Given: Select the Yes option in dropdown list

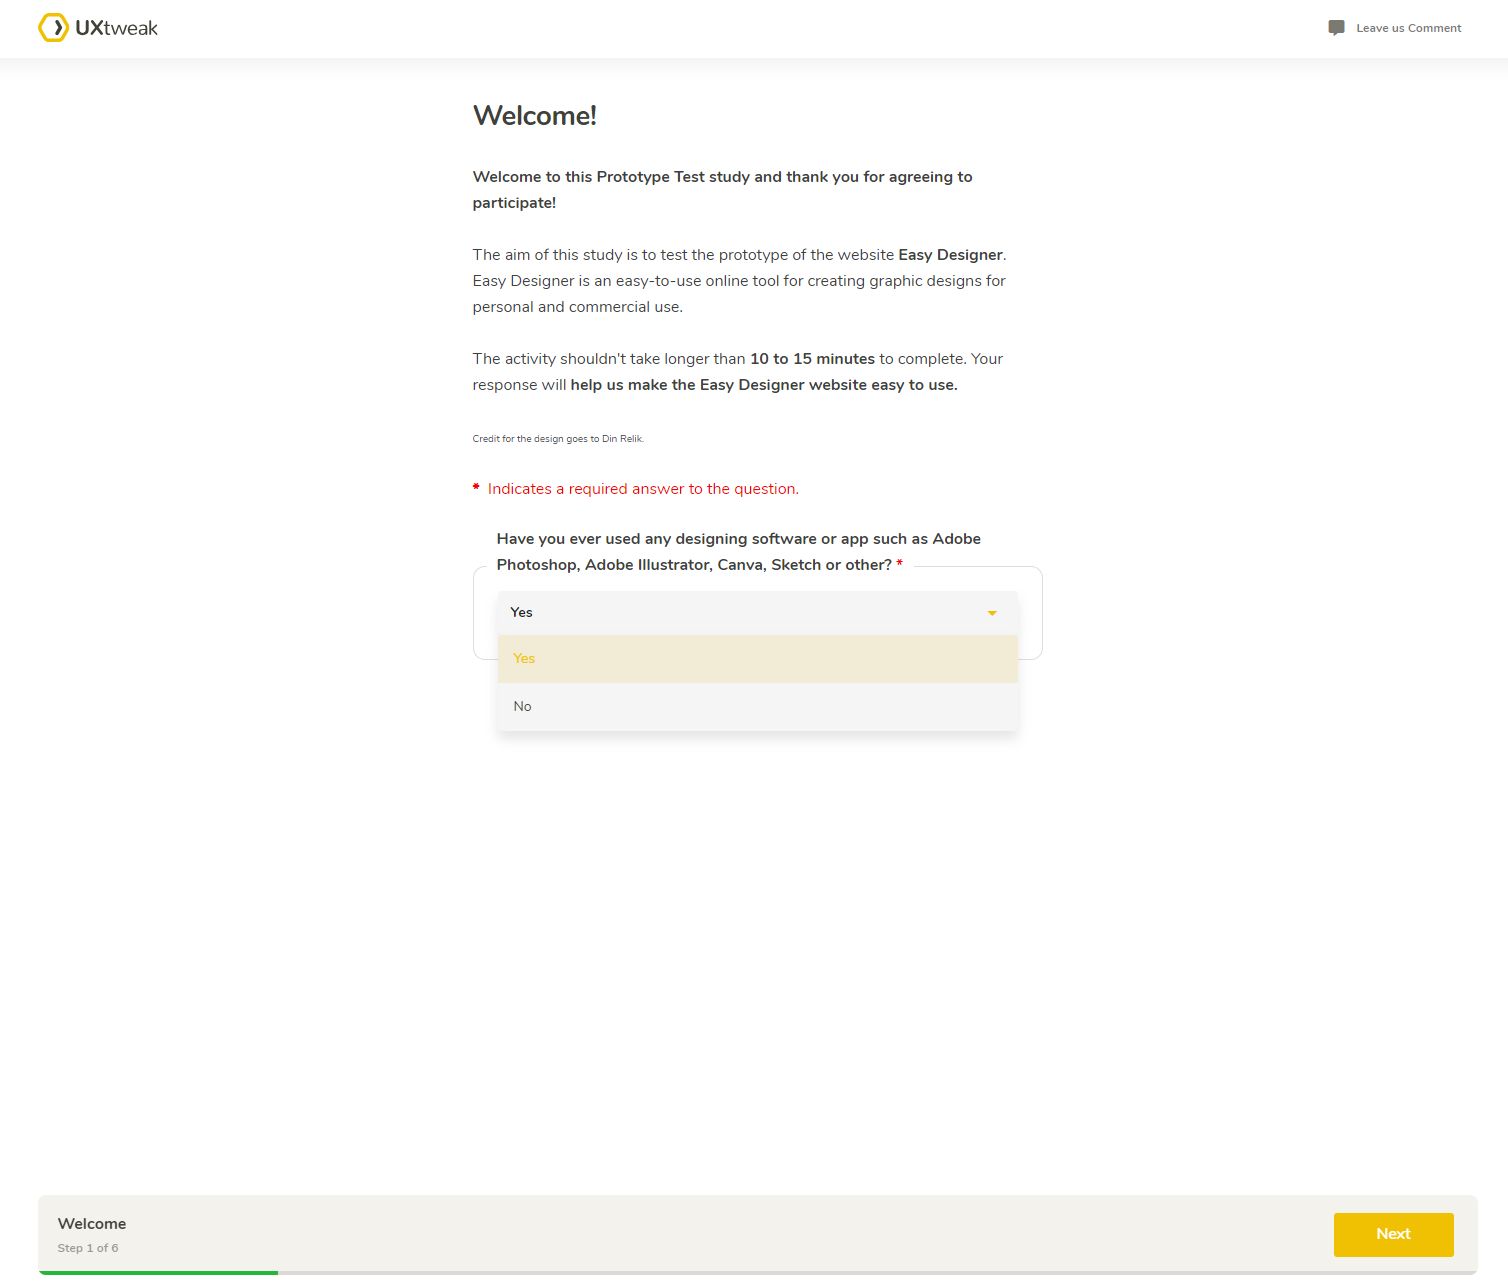Looking at the screenshot, I should (757, 658).
